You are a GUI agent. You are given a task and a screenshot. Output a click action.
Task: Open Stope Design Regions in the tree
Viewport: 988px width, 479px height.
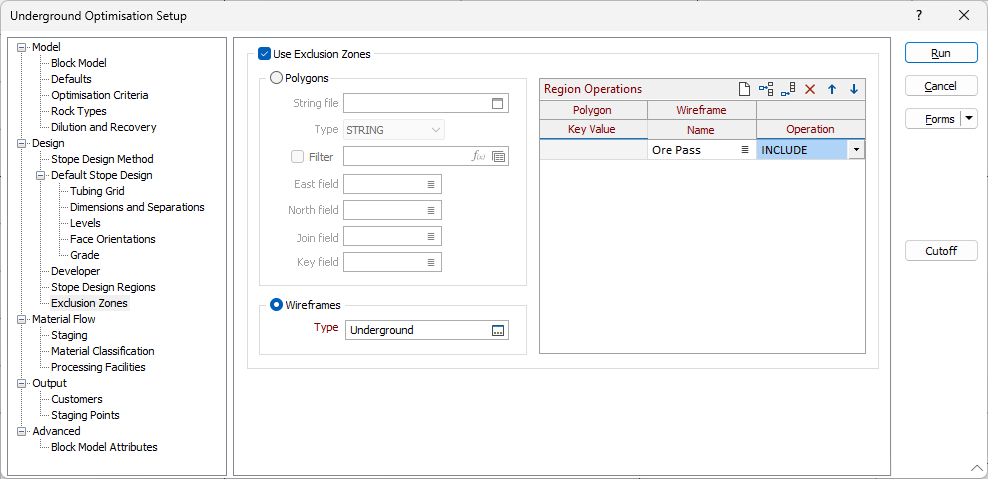pos(103,287)
